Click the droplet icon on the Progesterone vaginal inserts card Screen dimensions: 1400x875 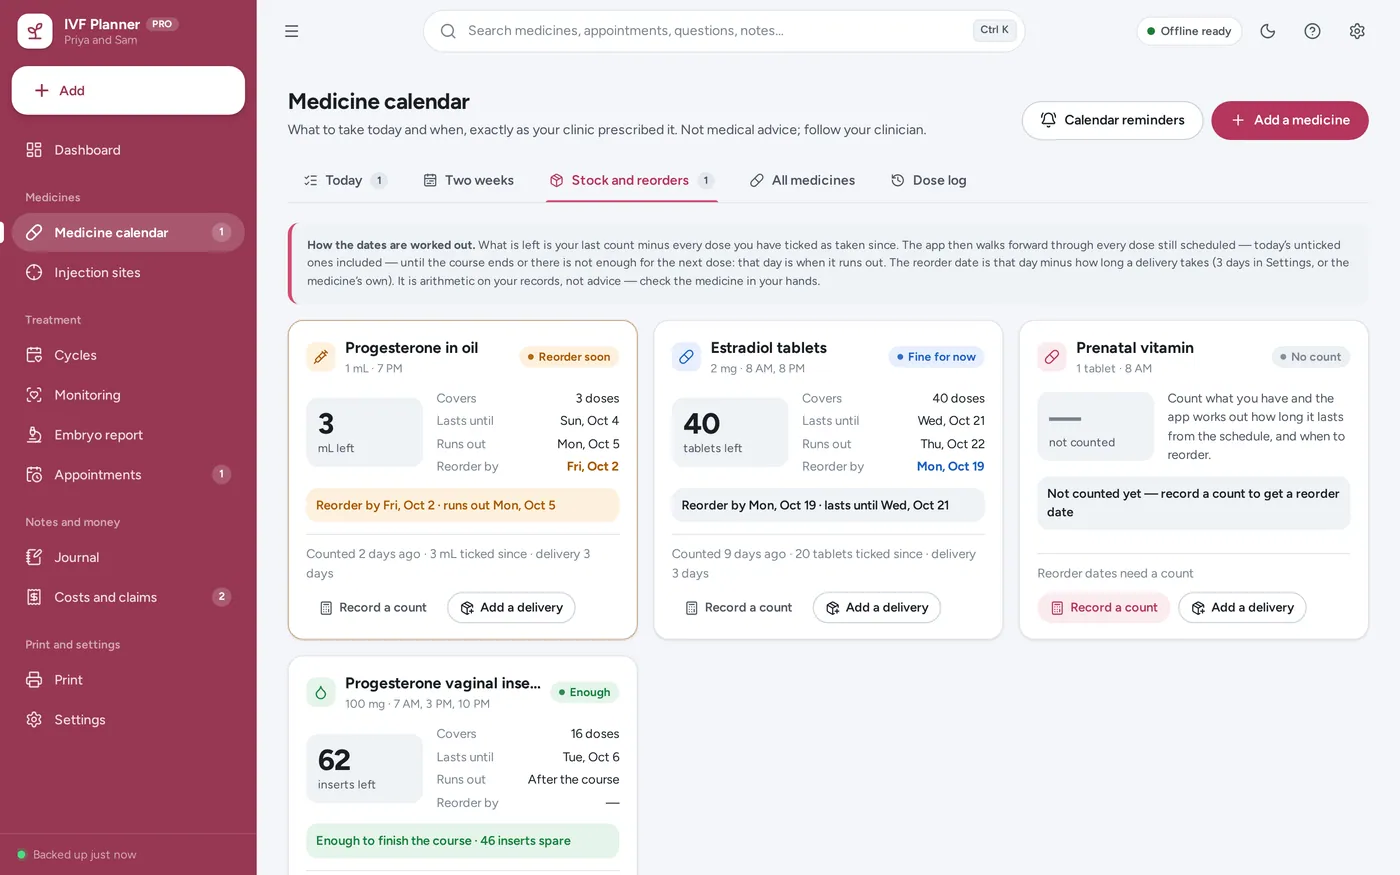tap(321, 692)
